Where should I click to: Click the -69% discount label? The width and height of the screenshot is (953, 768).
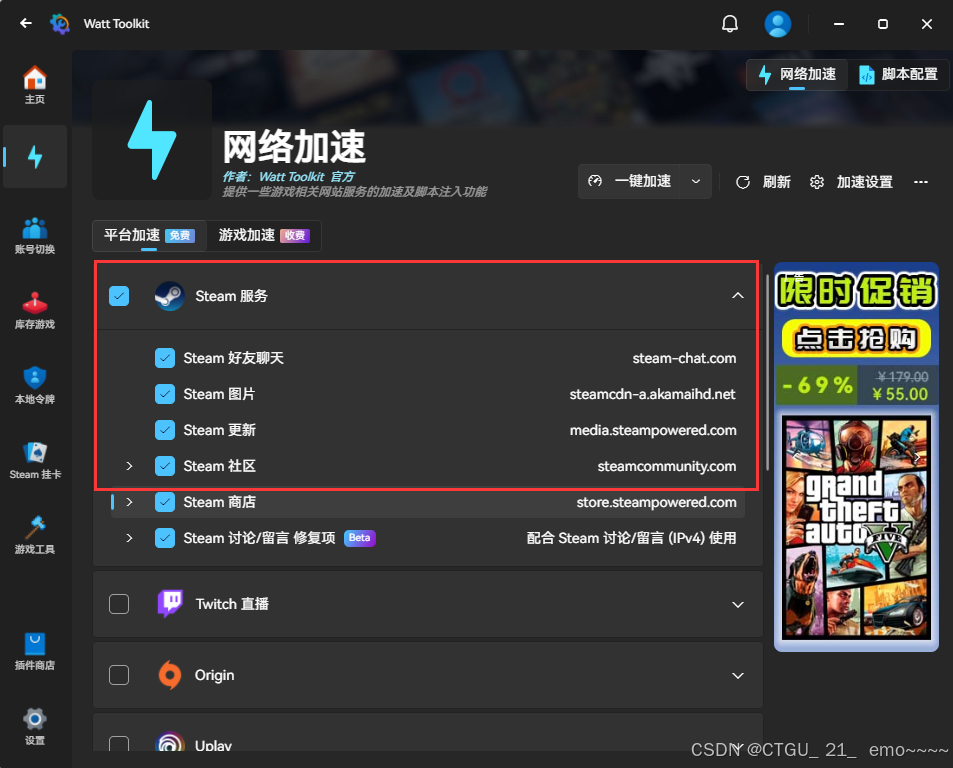pyautogui.click(x=817, y=385)
